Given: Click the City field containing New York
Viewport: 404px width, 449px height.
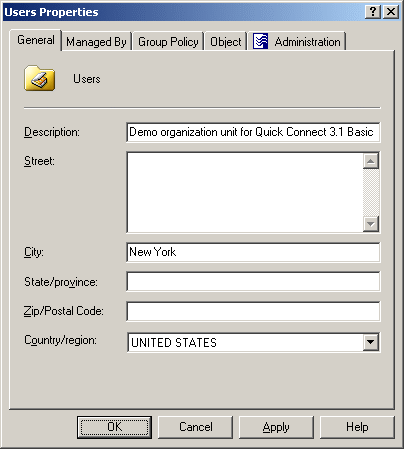Looking at the screenshot, I should [x=253, y=252].
